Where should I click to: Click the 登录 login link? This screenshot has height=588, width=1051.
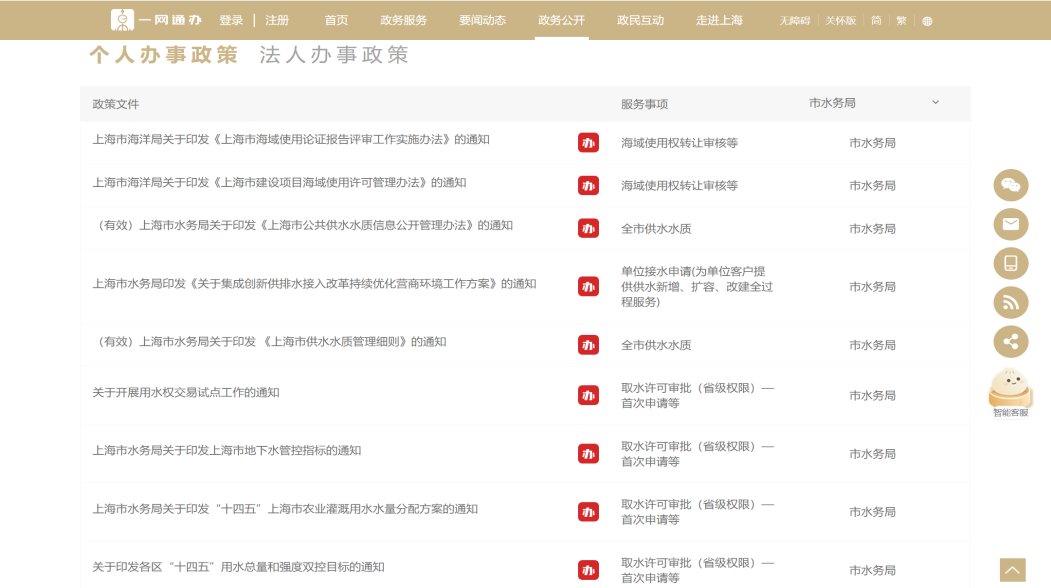[x=231, y=20]
